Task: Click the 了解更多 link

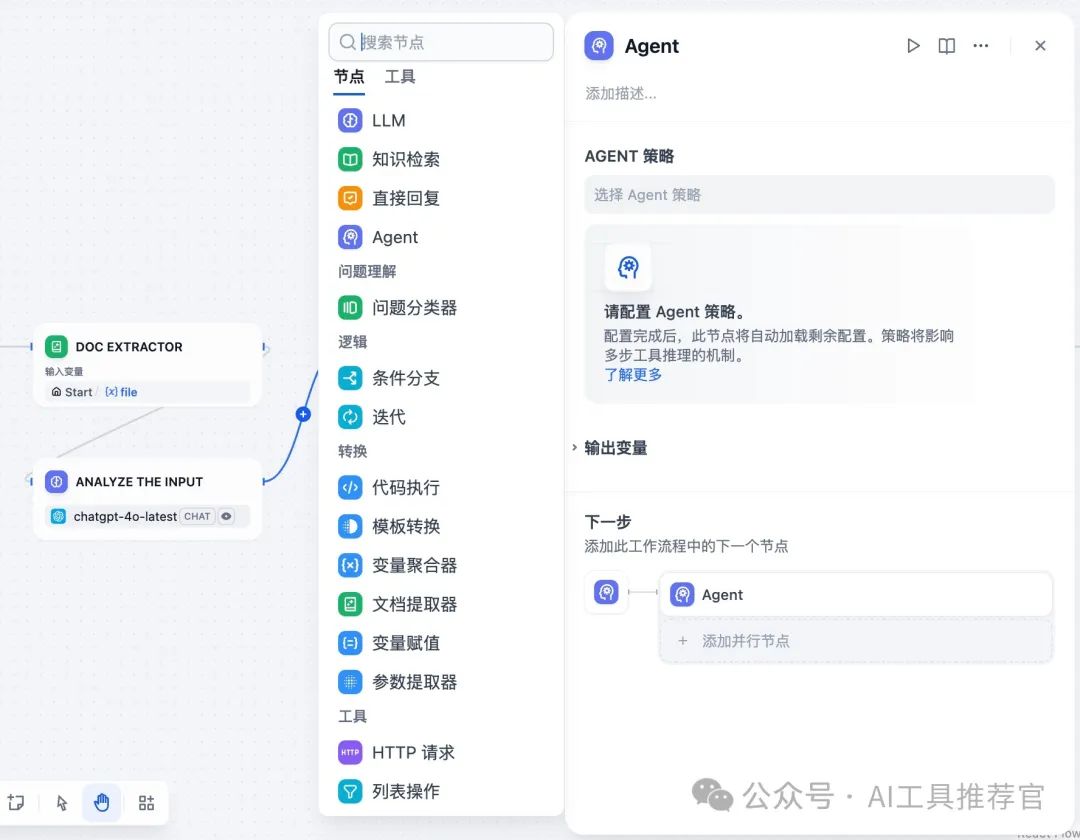Action: [x=632, y=376]
